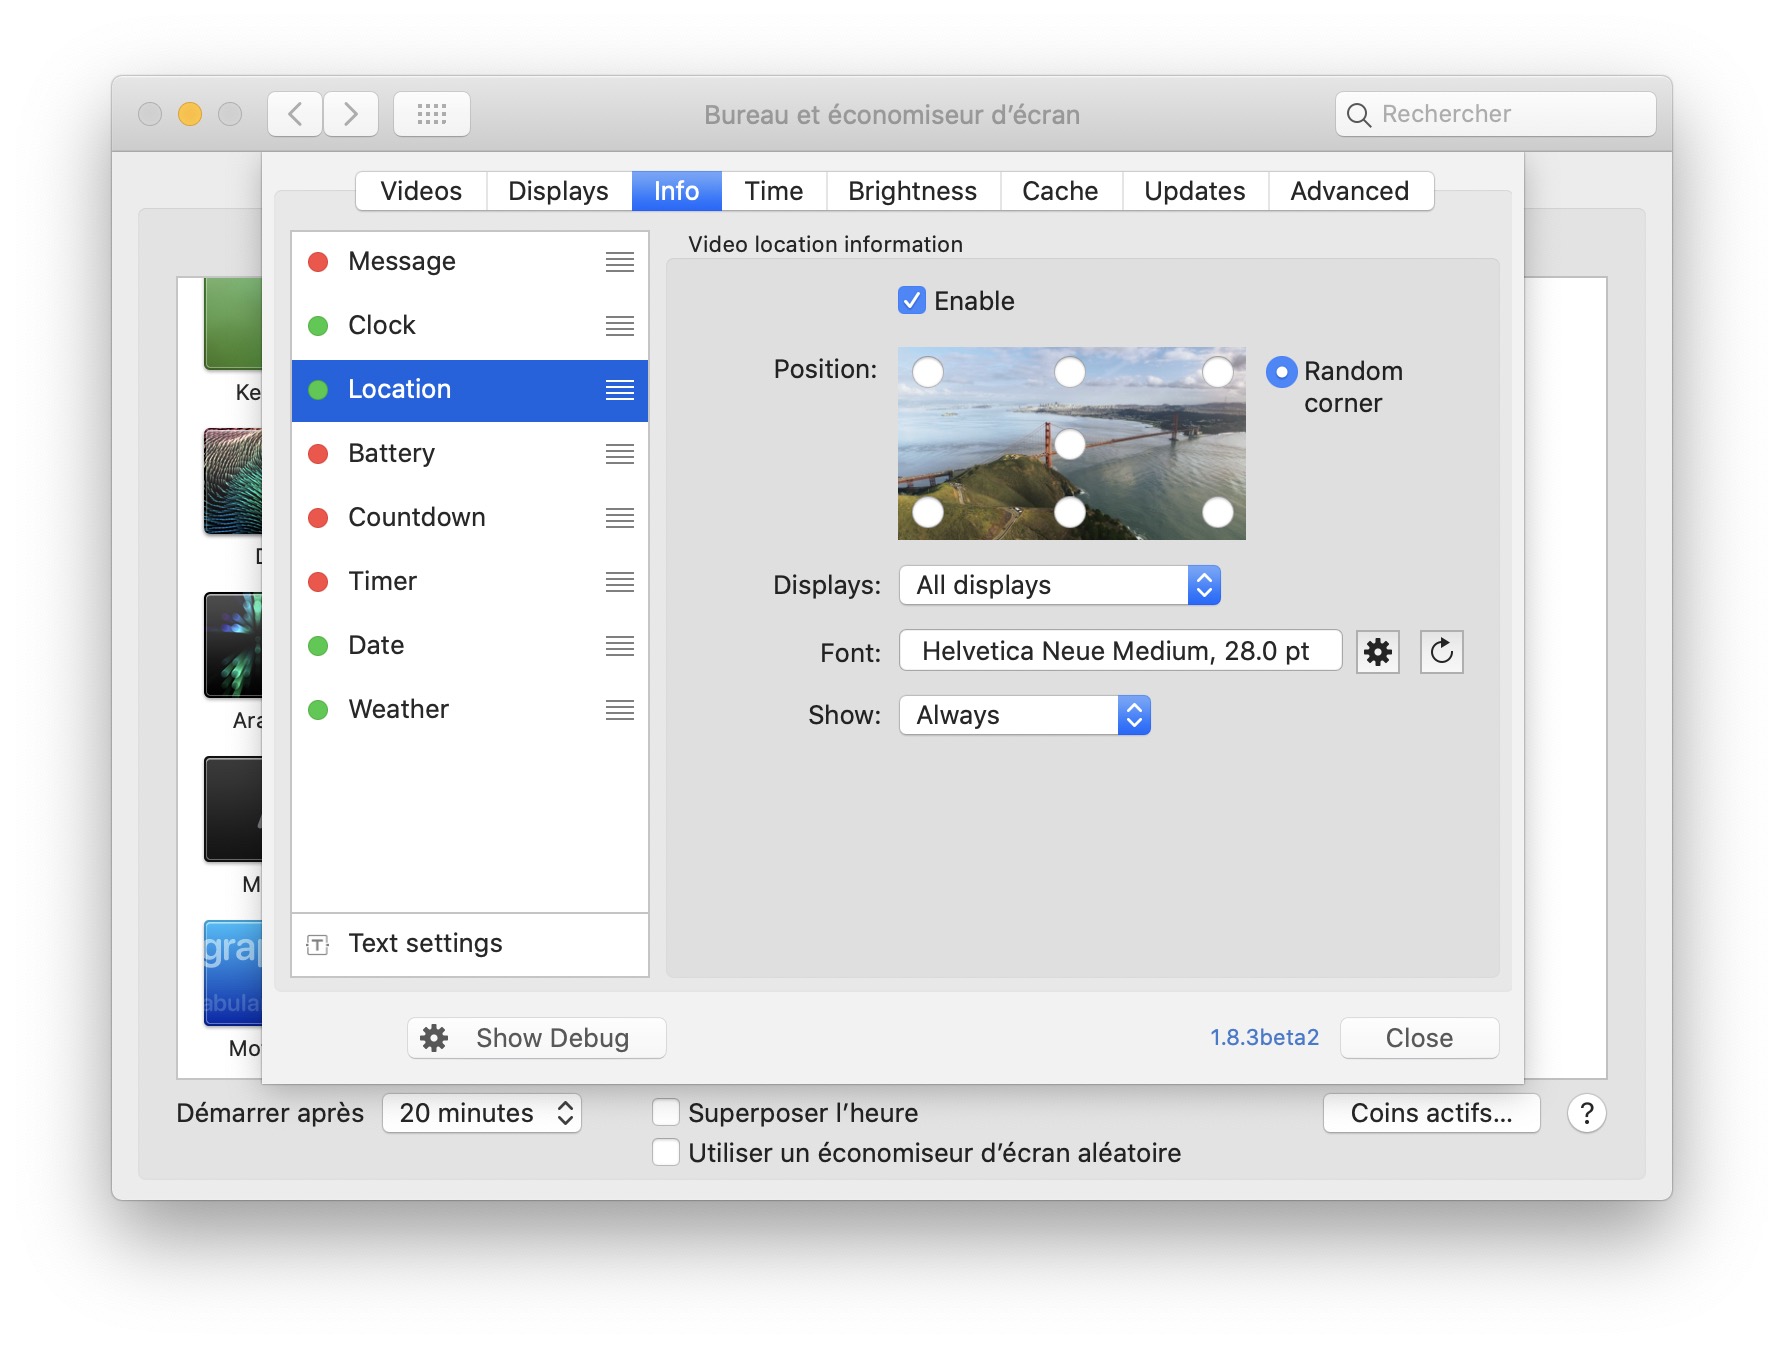
Task: Click the magnifying glass in the Rechercher field
Action: coord(1358,115)
